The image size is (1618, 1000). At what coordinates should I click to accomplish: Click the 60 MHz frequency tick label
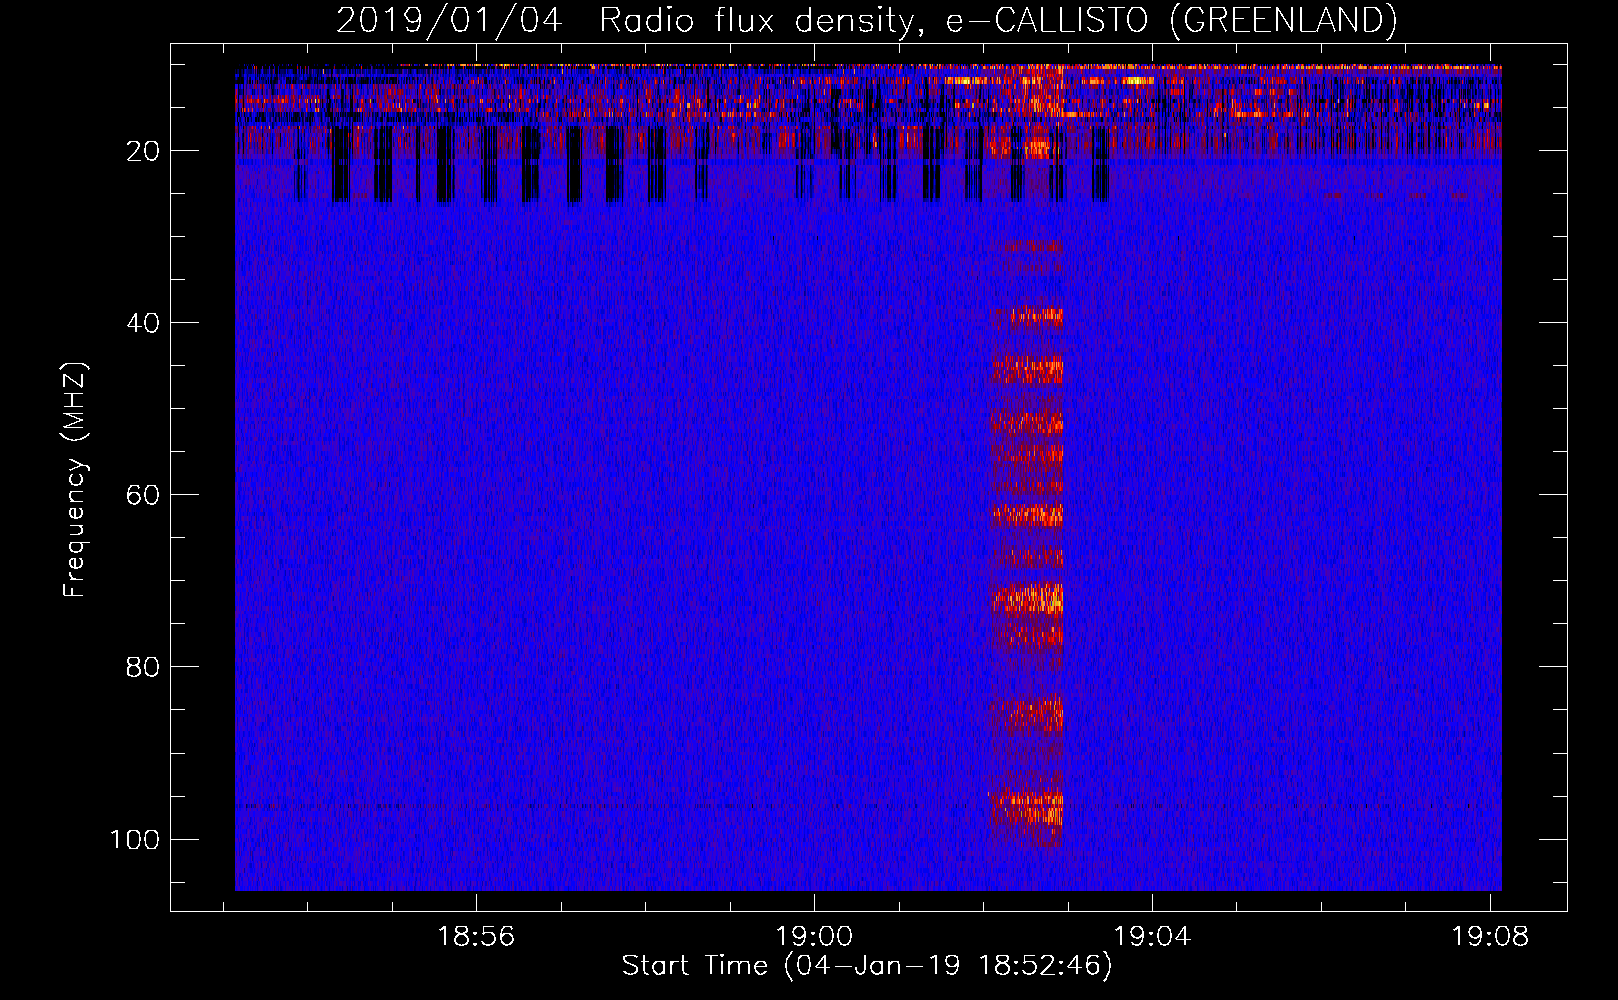143,495
